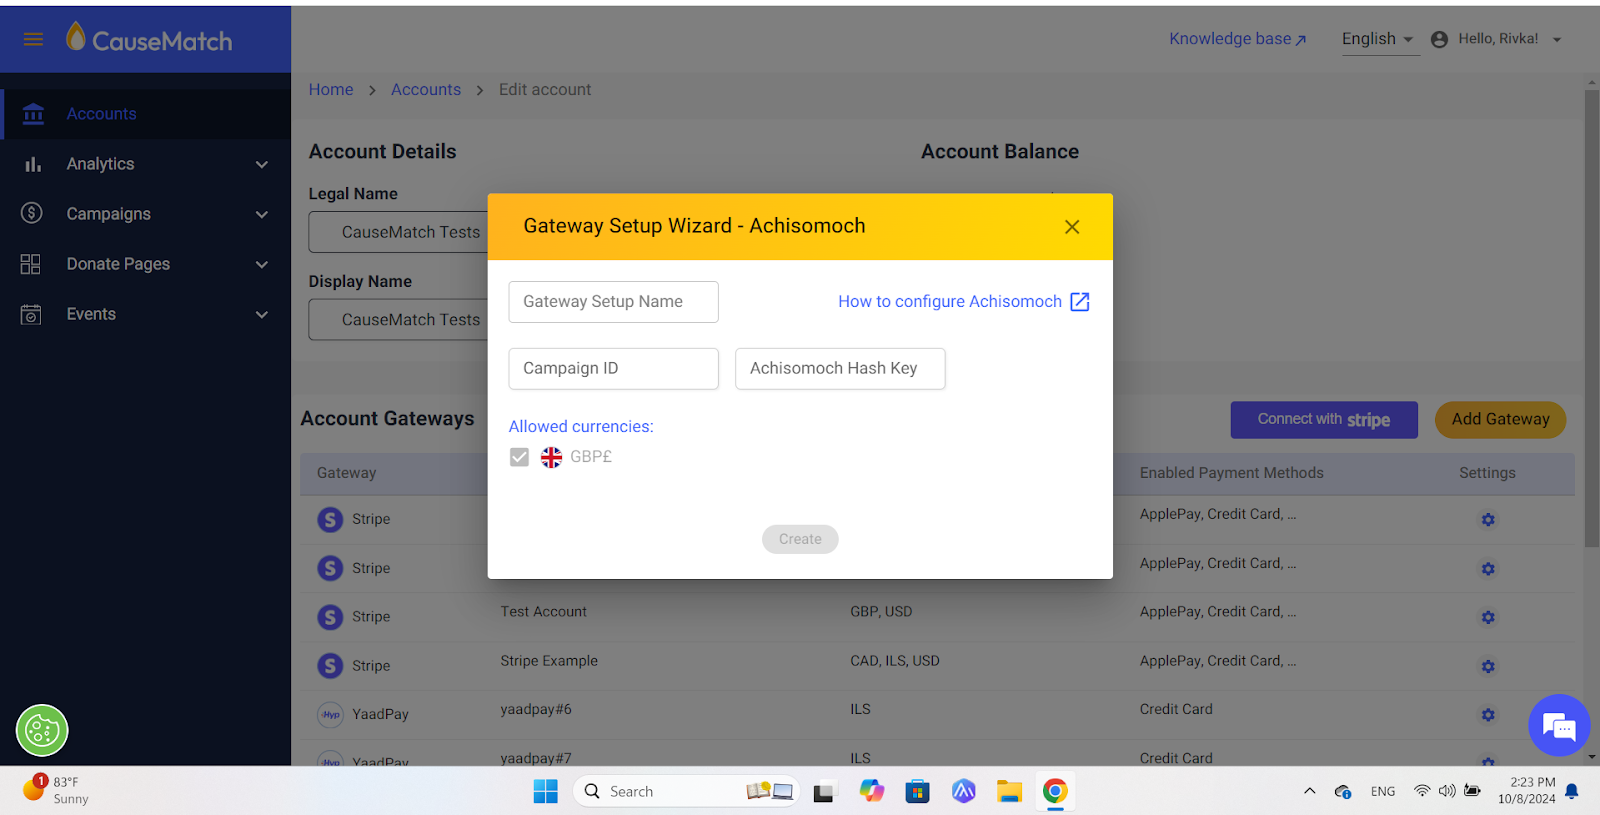Click the 'GBP, USD' currencies cell
Image resolution: width=1600 pixels, height=815 pixels.
881,612
